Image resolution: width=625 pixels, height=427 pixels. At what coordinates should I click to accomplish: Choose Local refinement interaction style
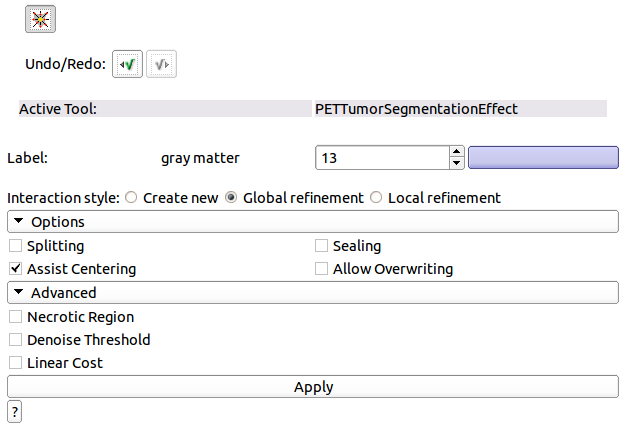tap(376, 198)
